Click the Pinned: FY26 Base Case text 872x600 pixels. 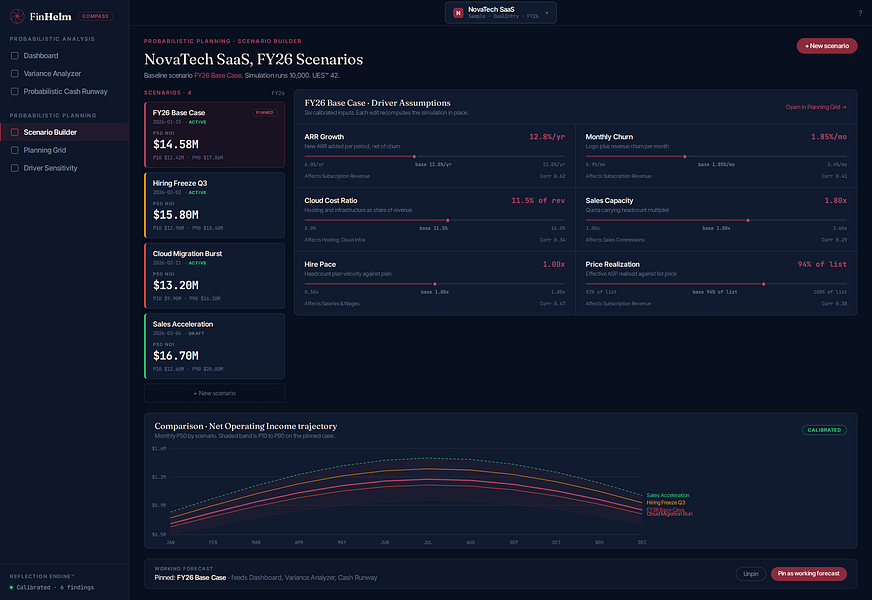pos(190,578)
